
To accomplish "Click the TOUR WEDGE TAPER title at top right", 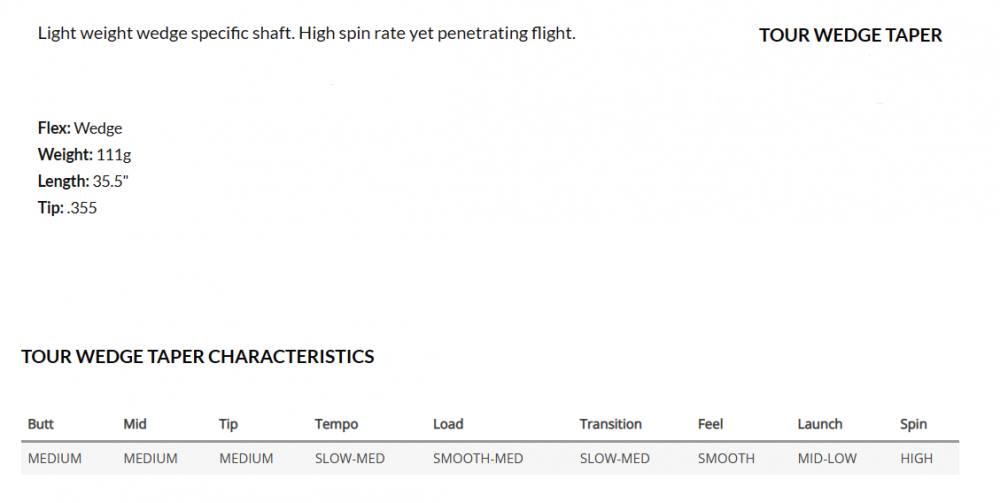I will pos(850,35).
